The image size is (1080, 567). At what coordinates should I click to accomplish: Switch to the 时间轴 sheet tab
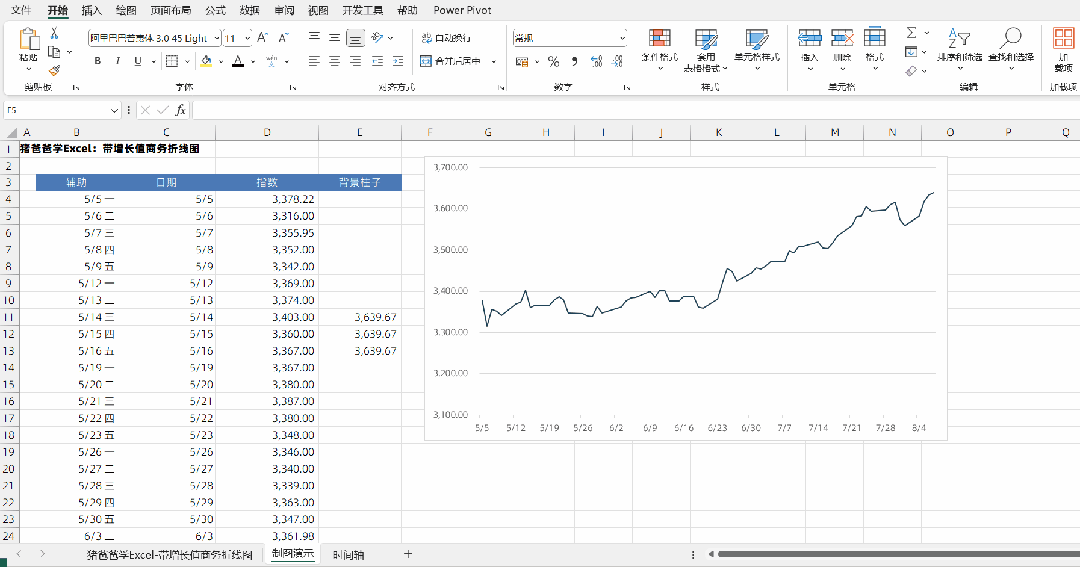pyautogui.click(x=349, y=555)
